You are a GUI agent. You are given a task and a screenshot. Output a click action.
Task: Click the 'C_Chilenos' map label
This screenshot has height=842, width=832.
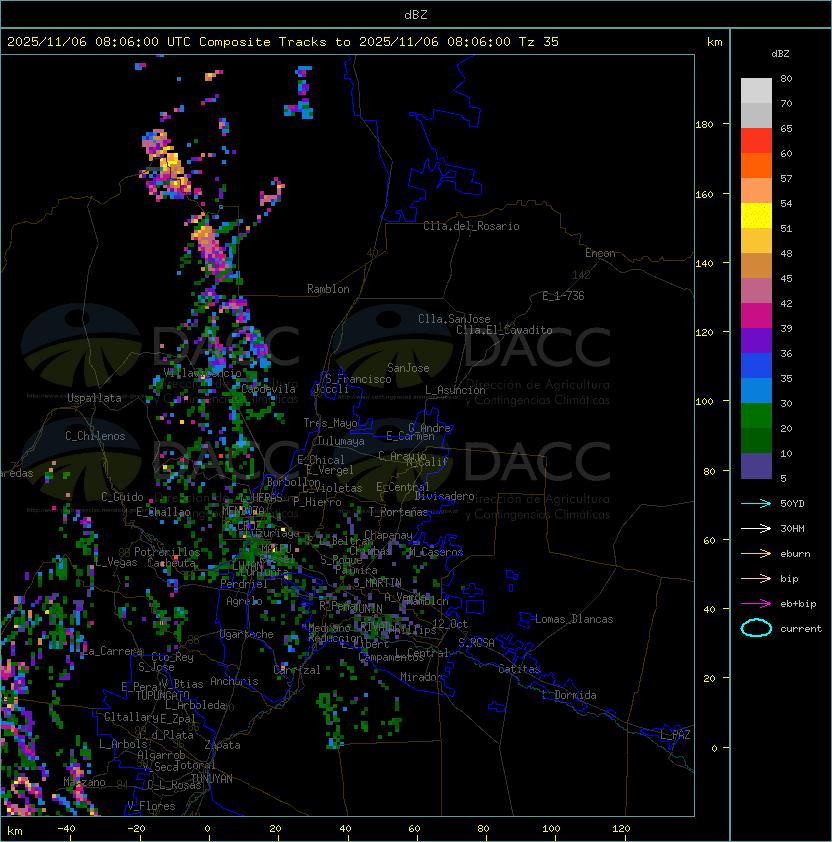pyautogui.click(x=95, y=436)
